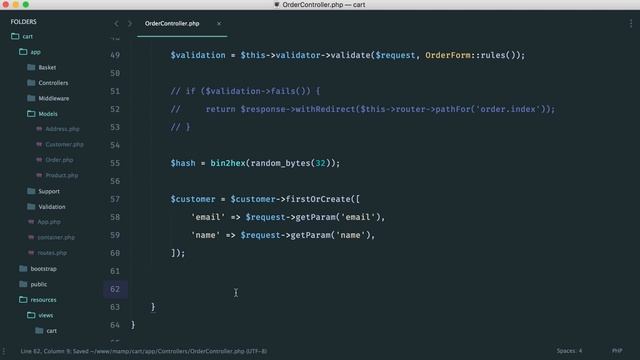
Task: Open routes.php in the sidebar
Action: 52,253
